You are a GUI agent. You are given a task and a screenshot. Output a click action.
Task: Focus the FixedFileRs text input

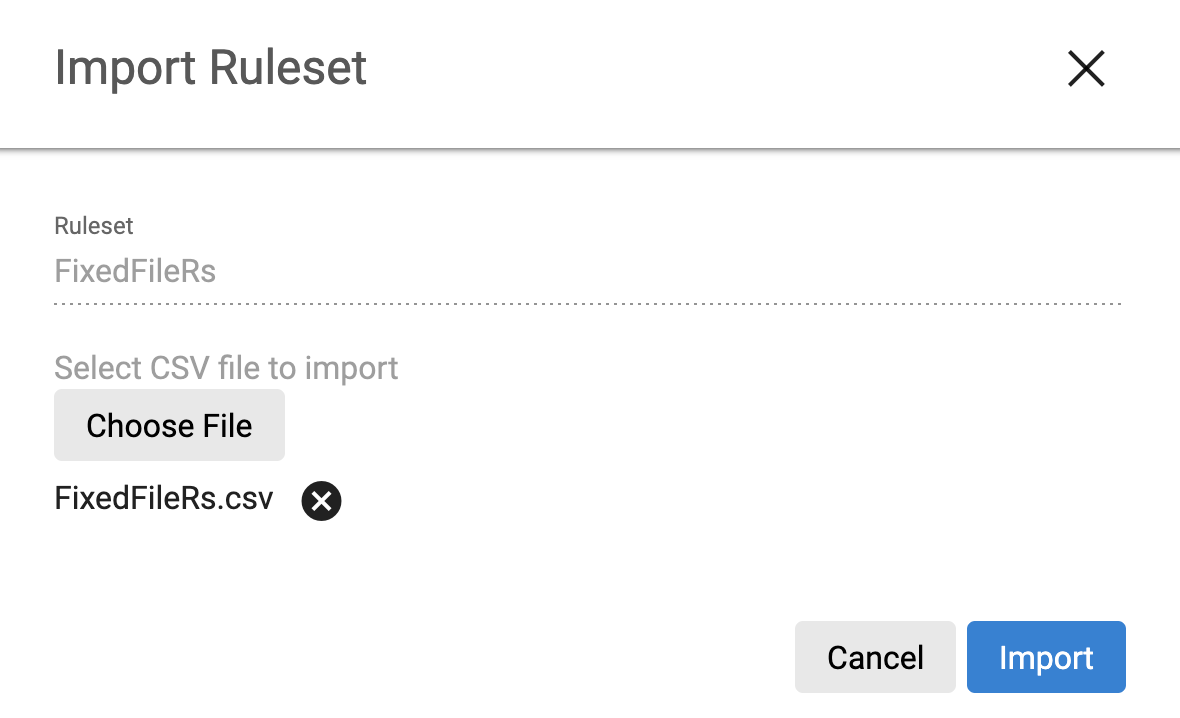click(587, 272)
